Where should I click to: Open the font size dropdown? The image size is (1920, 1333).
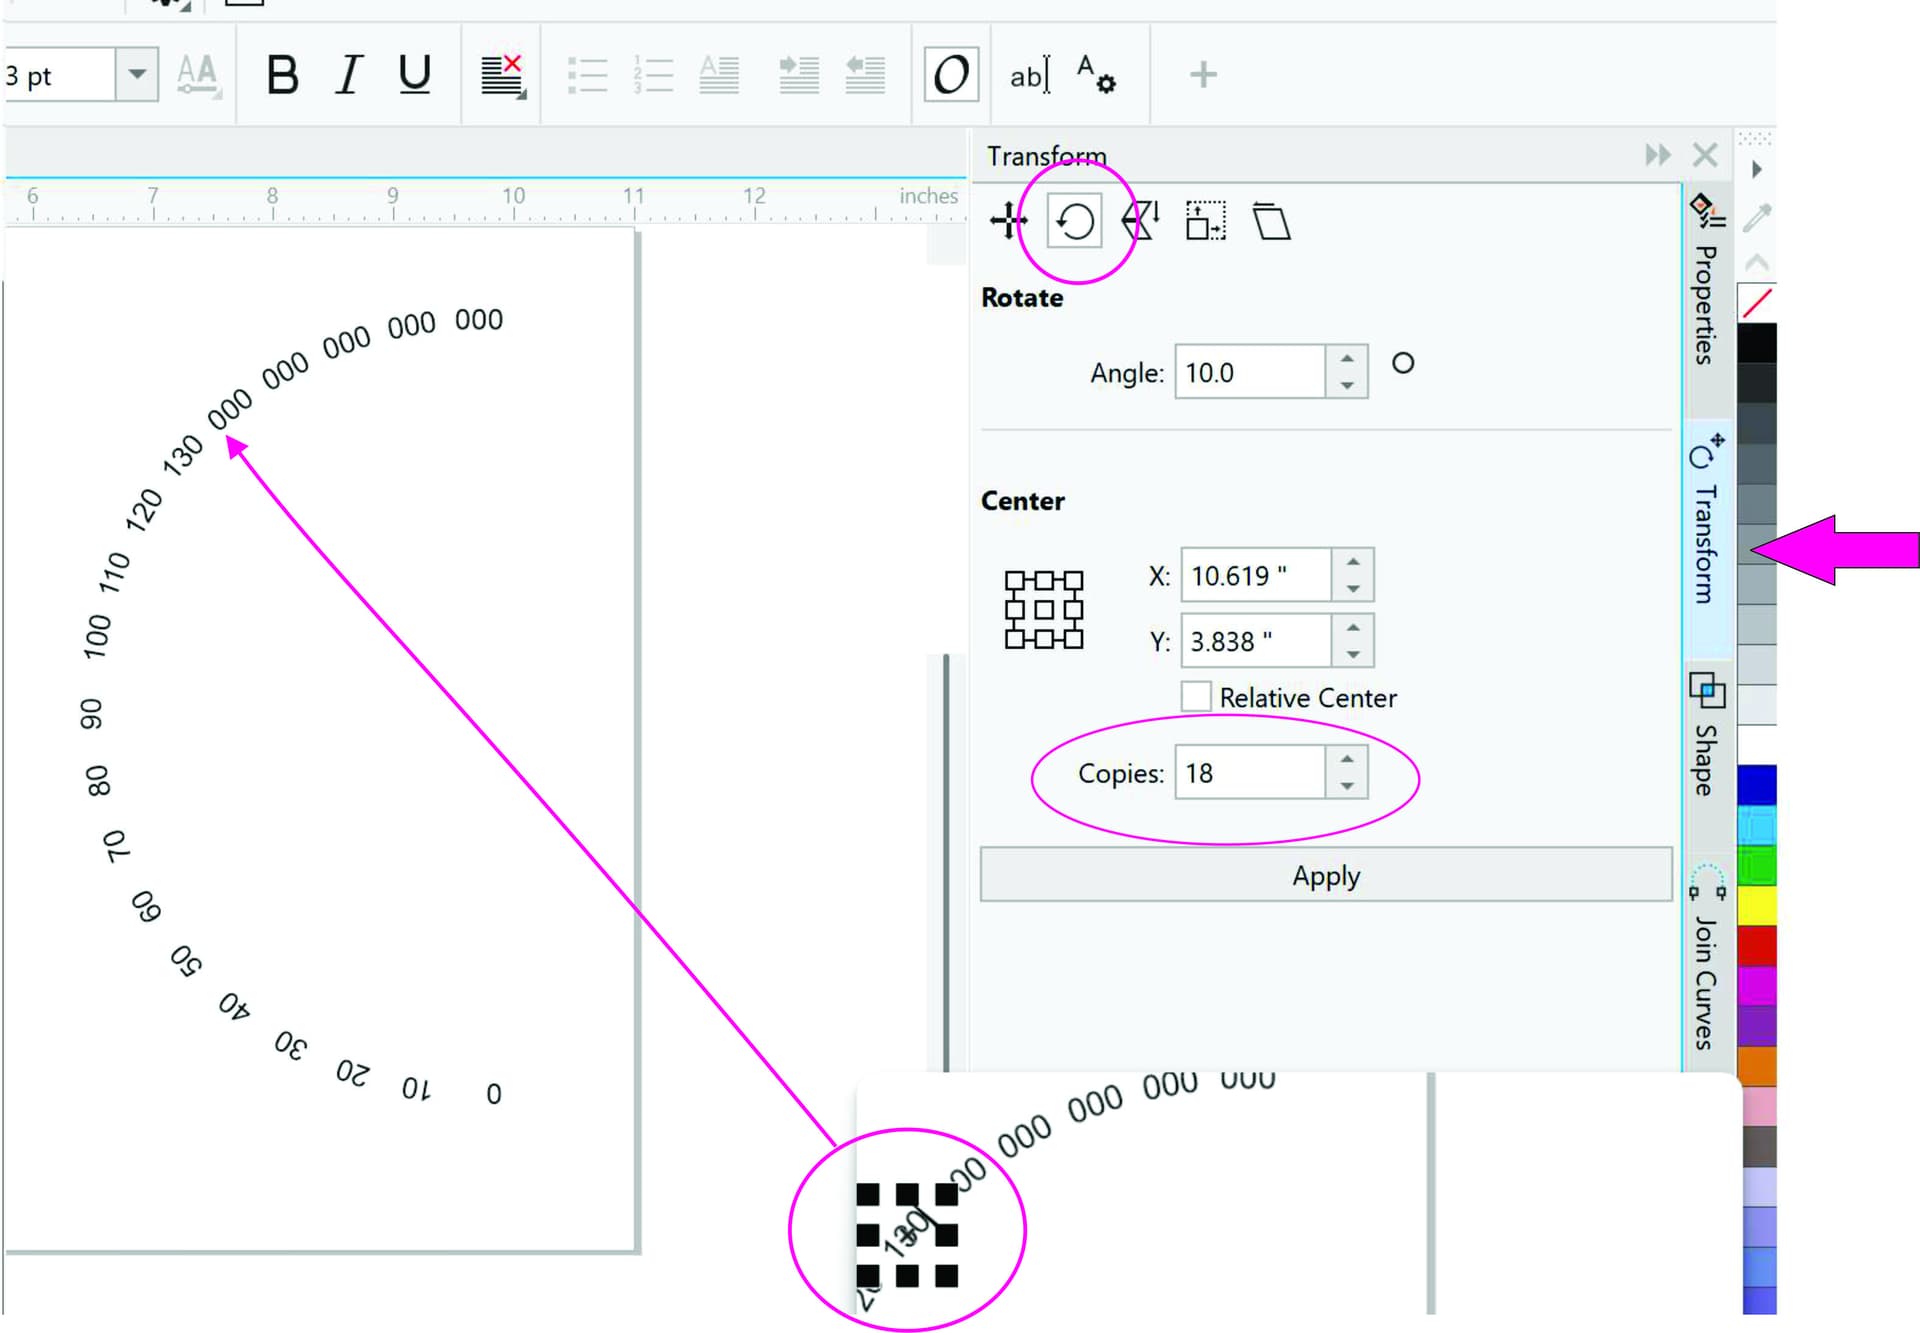coord(137,75)
